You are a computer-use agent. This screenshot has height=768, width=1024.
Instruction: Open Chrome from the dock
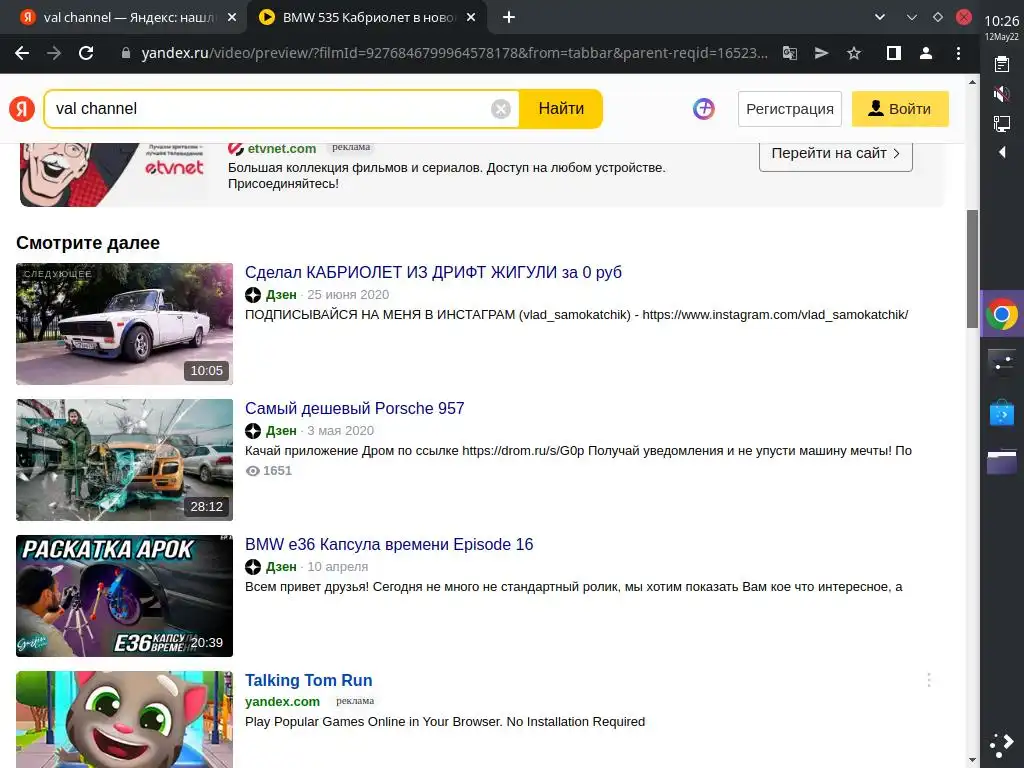1002,314
